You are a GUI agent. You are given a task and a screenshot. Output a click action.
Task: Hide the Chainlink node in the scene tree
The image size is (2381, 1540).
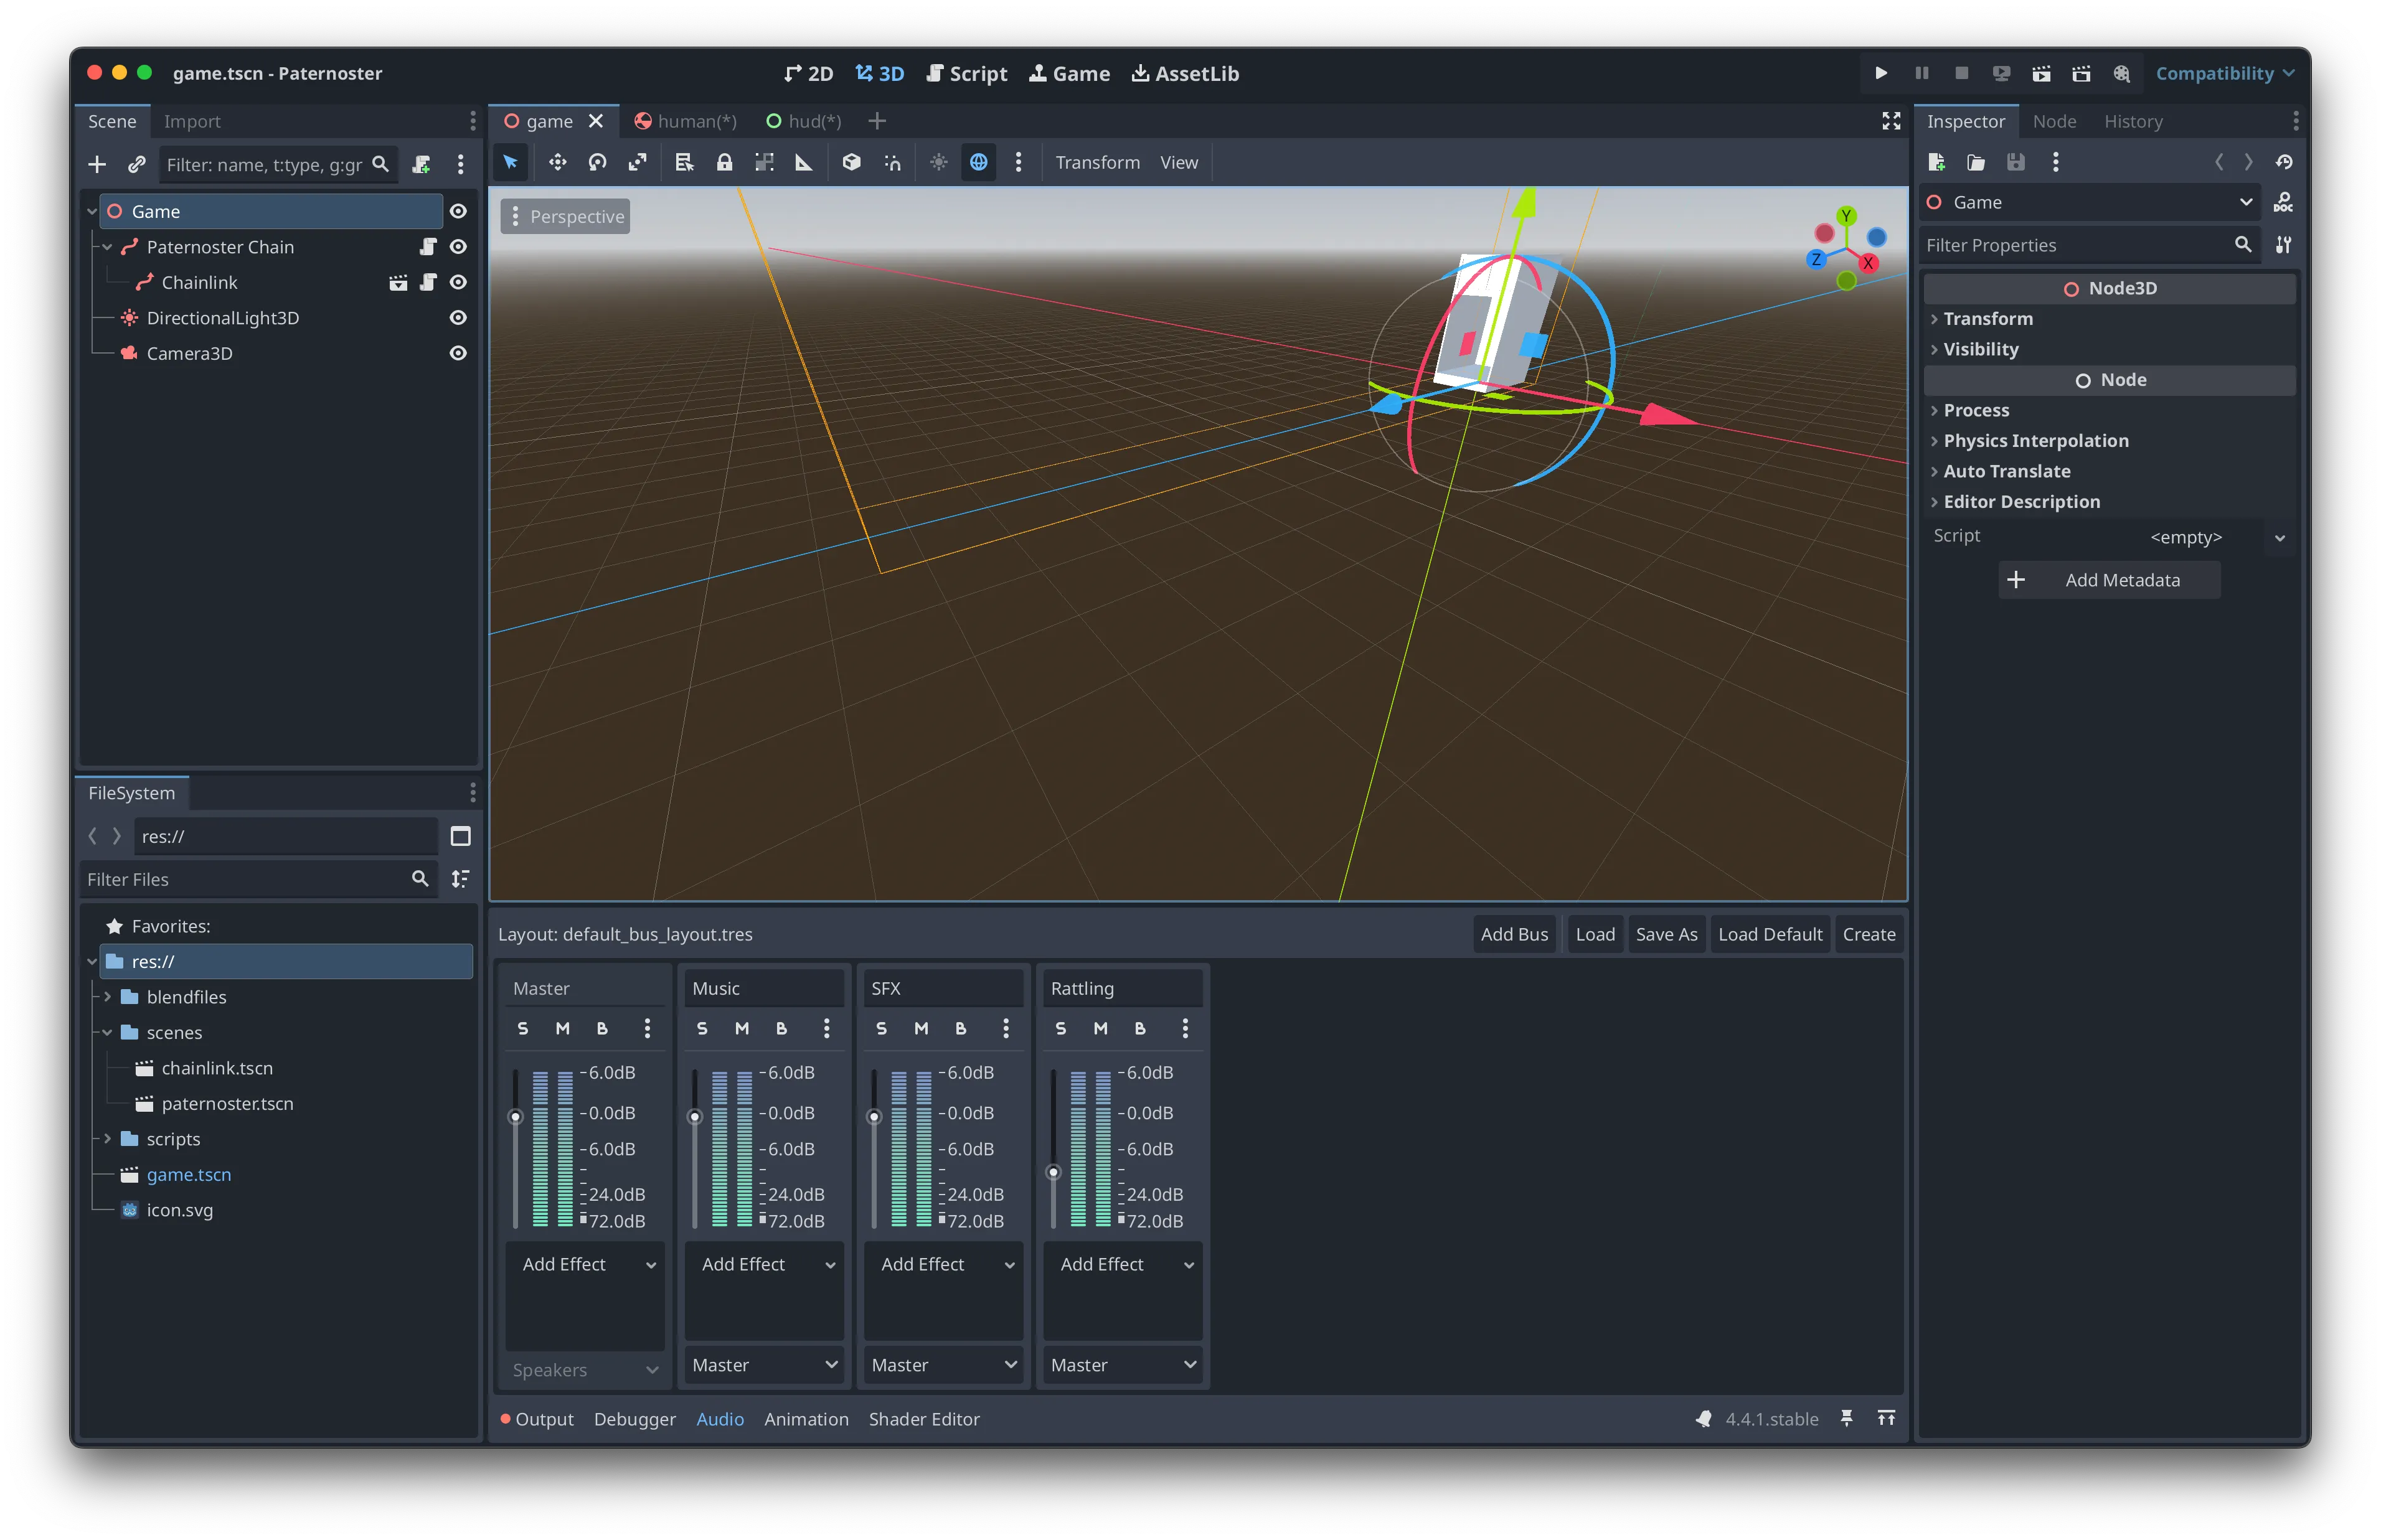click(x=458, y=282)
